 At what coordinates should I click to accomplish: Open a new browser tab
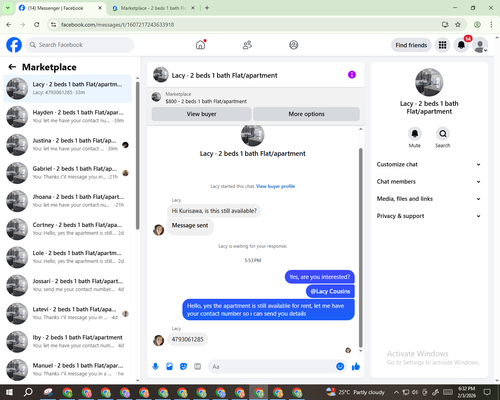207,8
